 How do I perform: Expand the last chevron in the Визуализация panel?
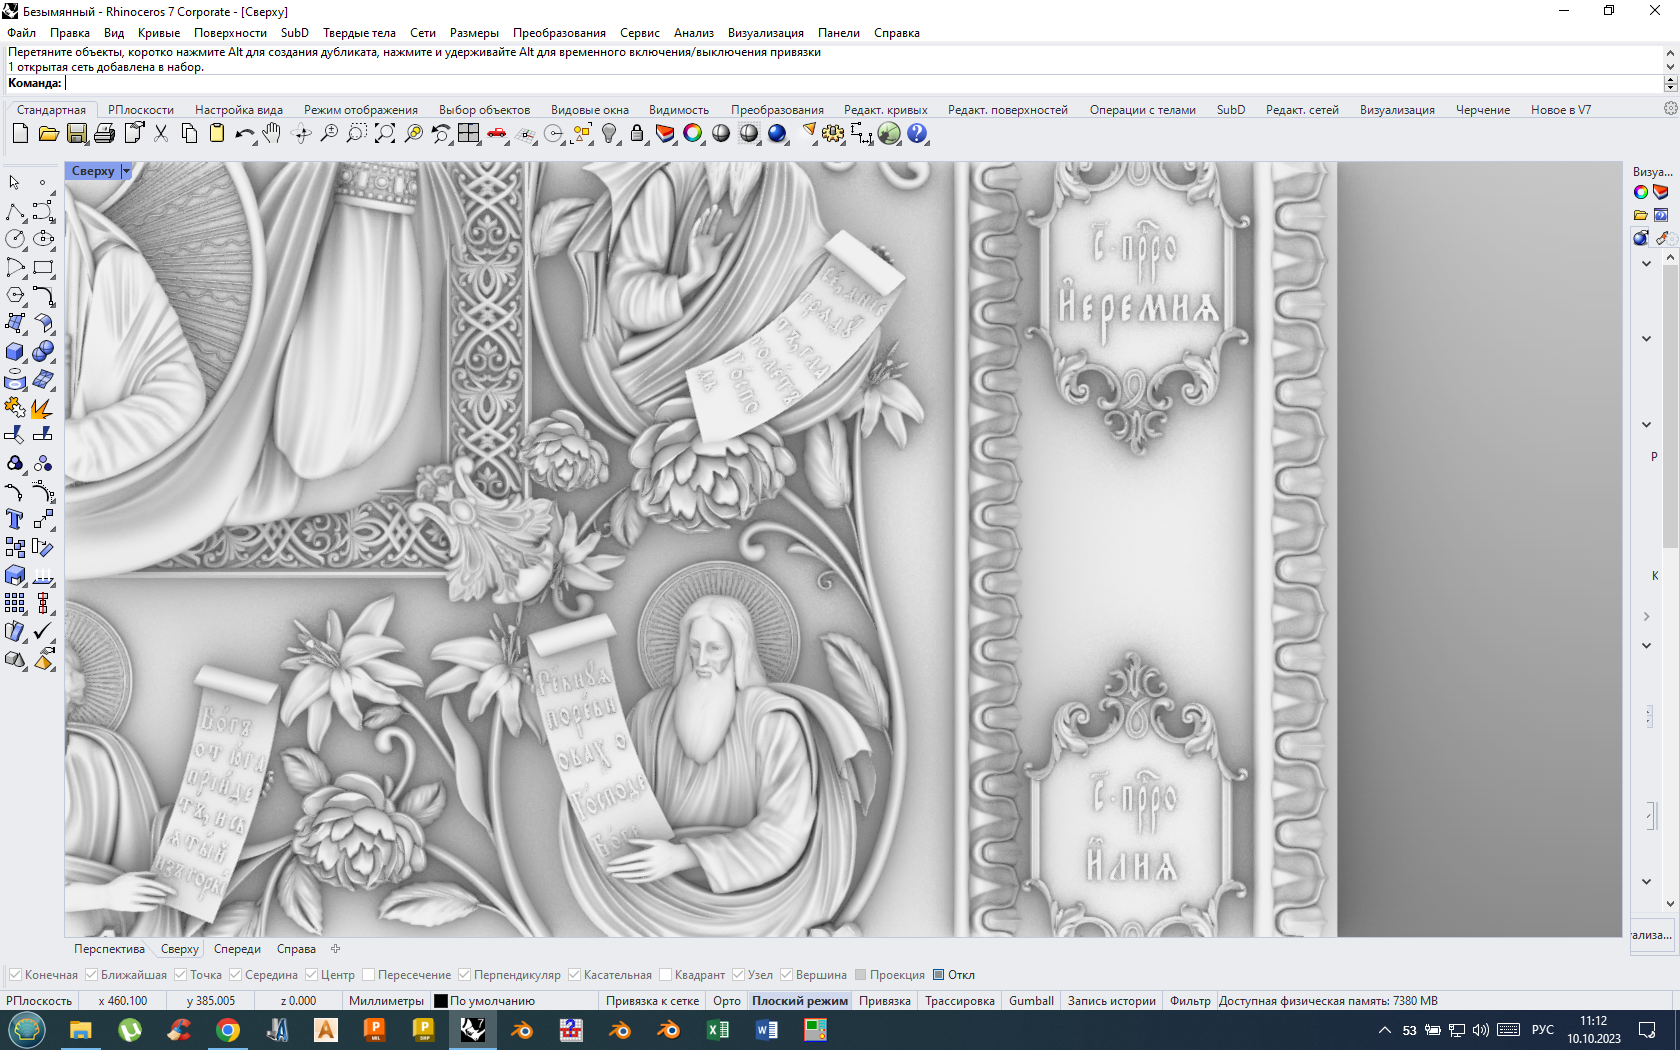1646,882
